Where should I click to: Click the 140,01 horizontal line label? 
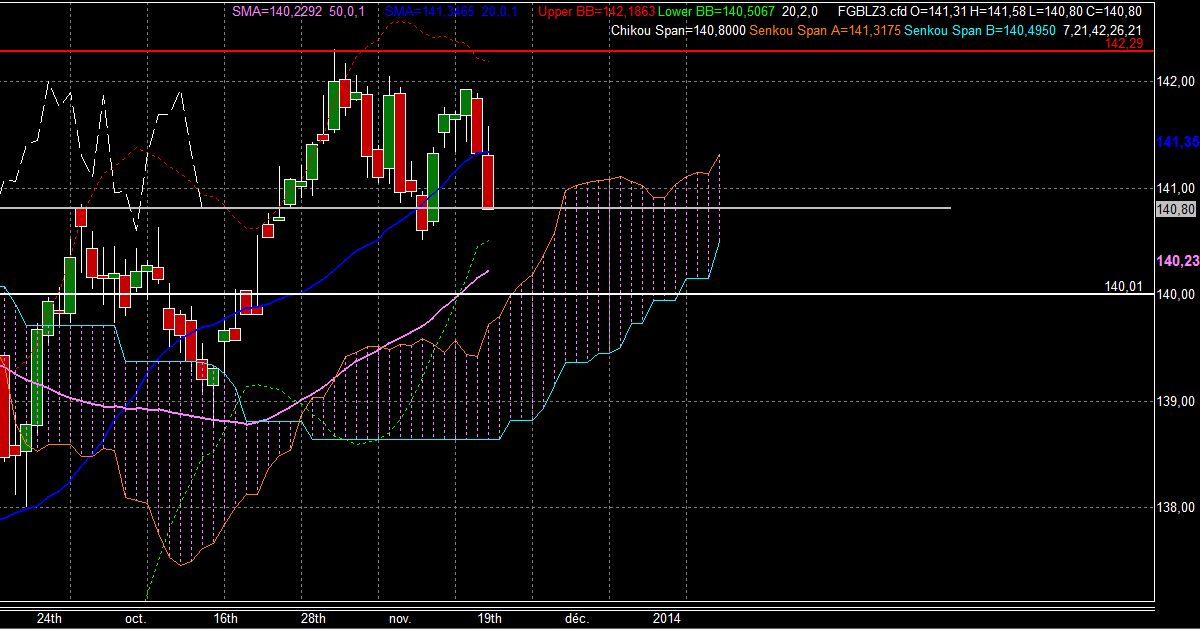pos(1123,286)
